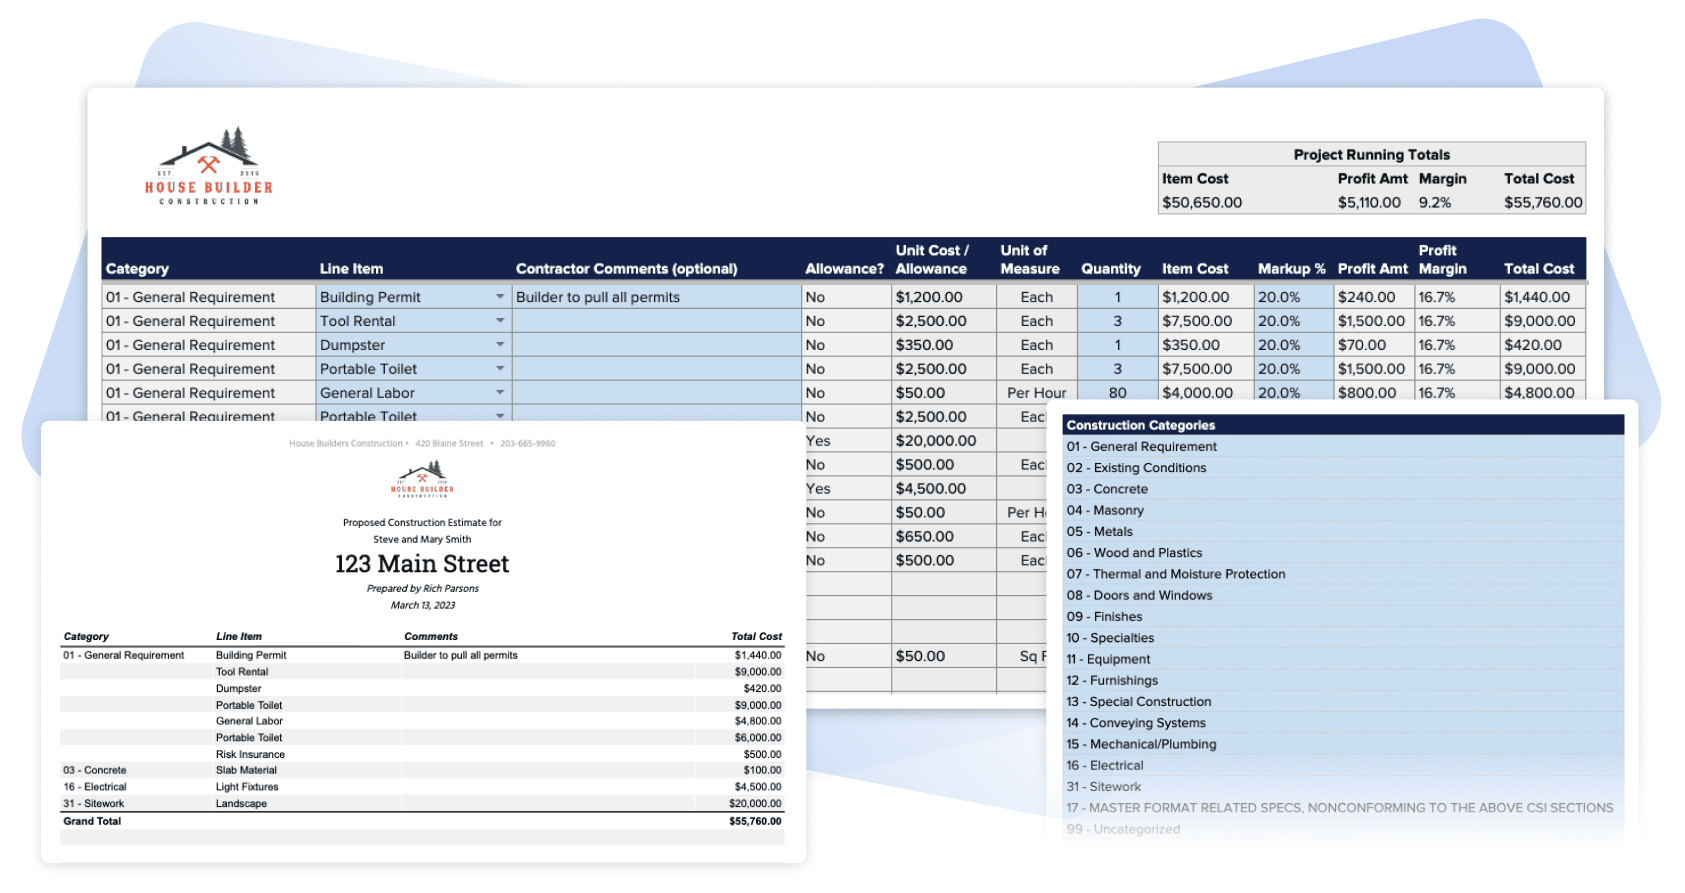Open the Dumpster line item dropdown arrow
The image size is (1685, 893).
point(499,345)
